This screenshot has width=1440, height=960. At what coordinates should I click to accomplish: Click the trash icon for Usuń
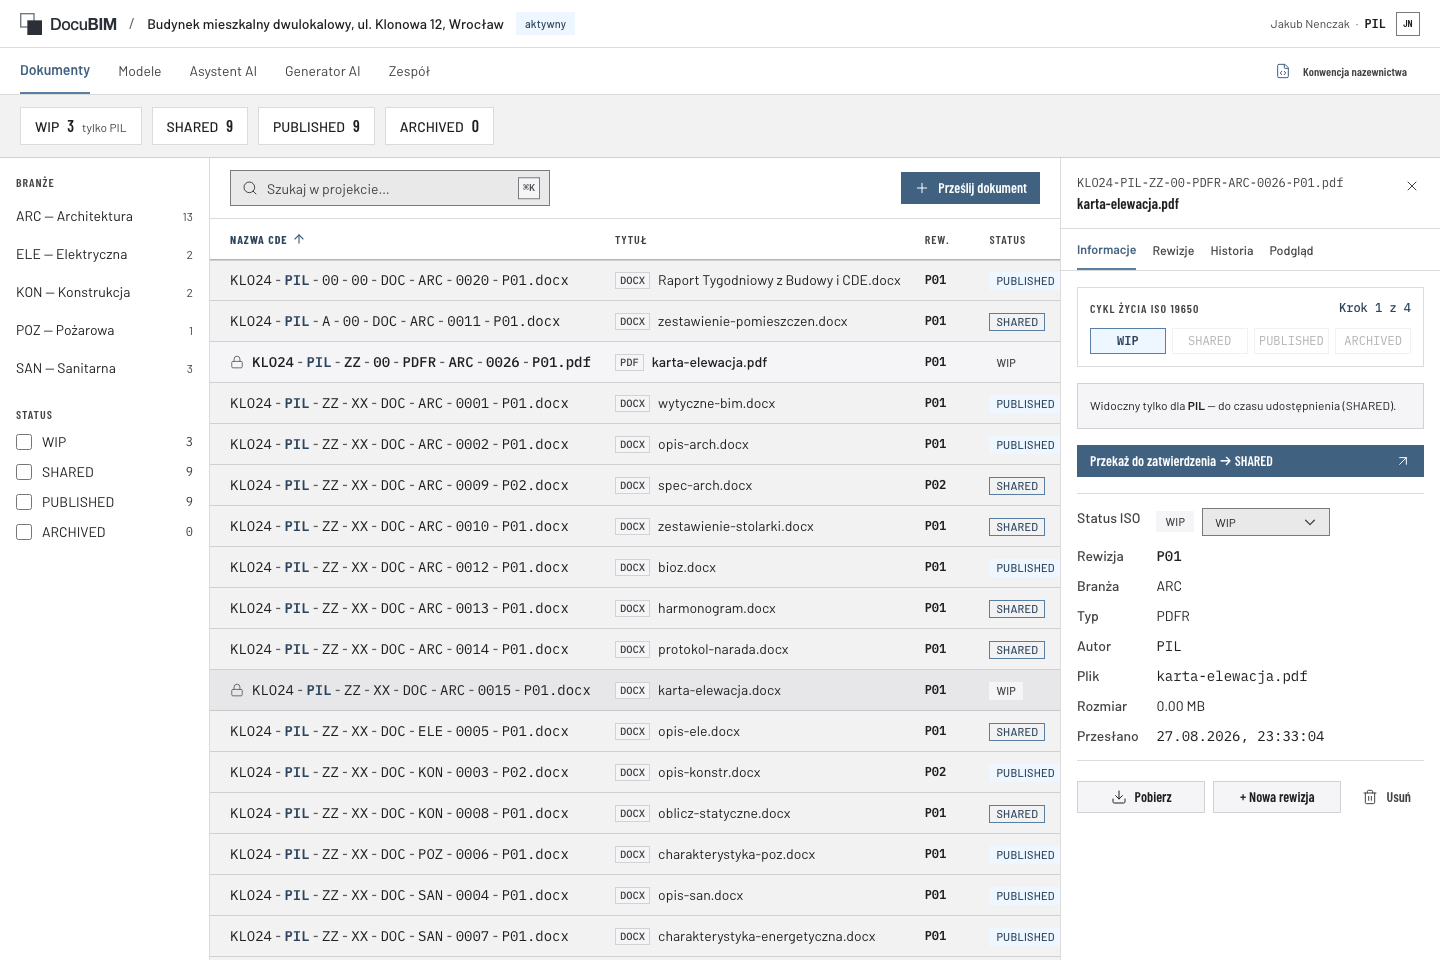point(1370,797)
